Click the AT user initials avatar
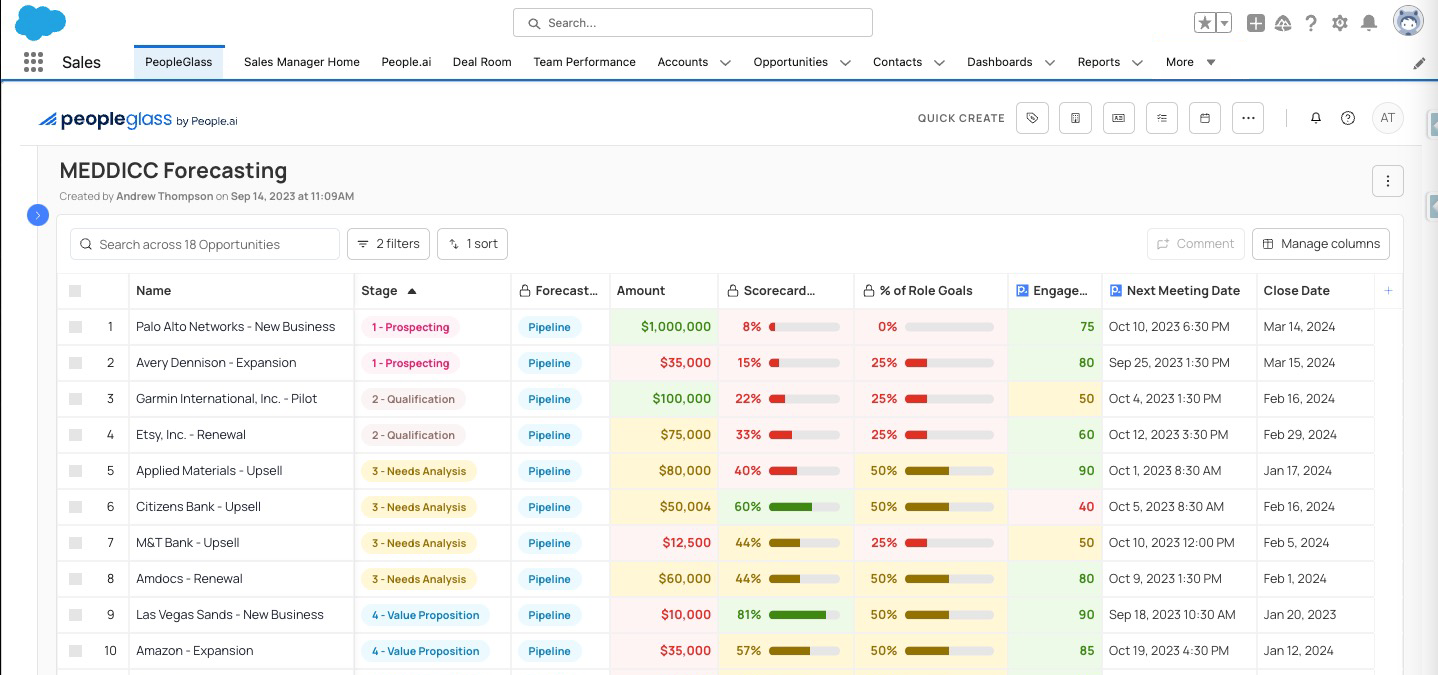Viewport: 1438px width, 675px height. 1388,118
